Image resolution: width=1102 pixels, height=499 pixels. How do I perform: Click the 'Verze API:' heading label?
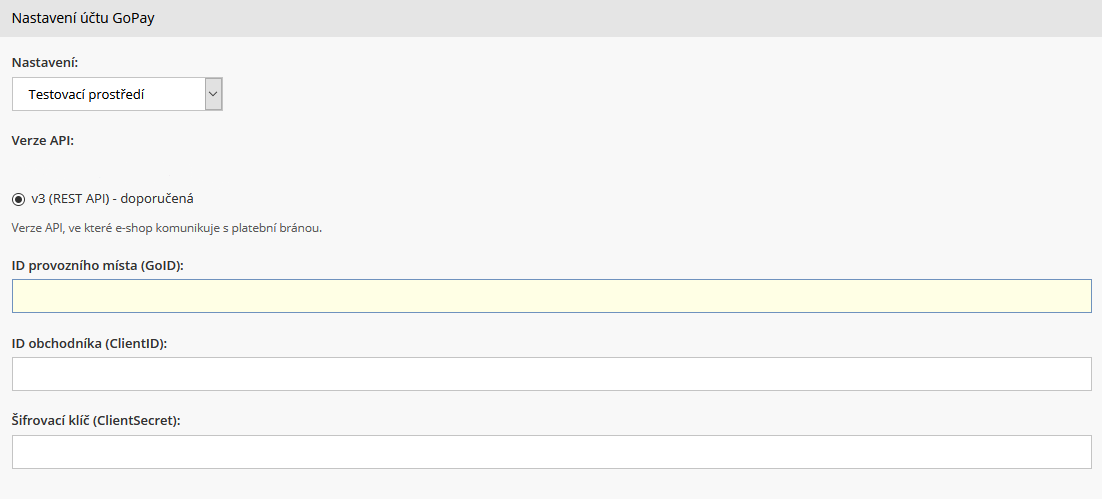43,140
